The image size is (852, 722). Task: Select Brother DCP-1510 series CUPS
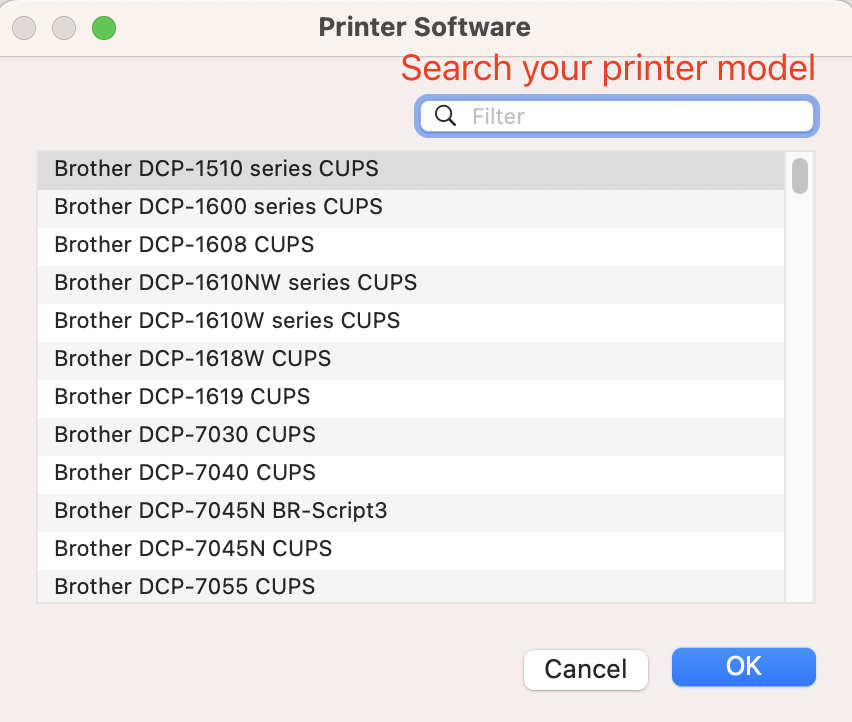(216, 169)
